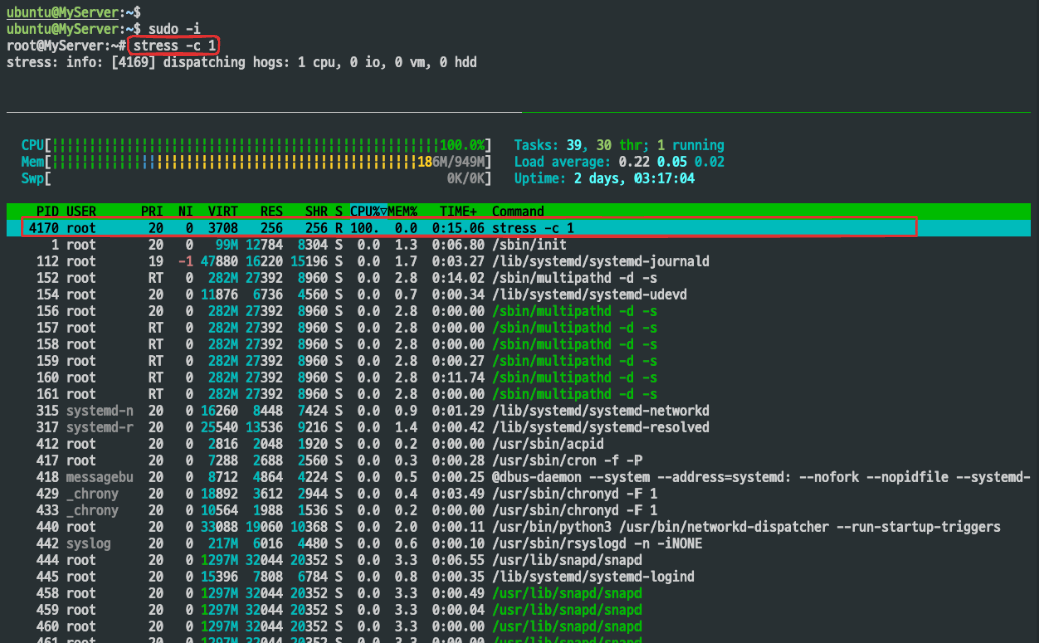Screen dimensions: 1039x643
Task: Select the rsyslogd process row
Action: 519,544
